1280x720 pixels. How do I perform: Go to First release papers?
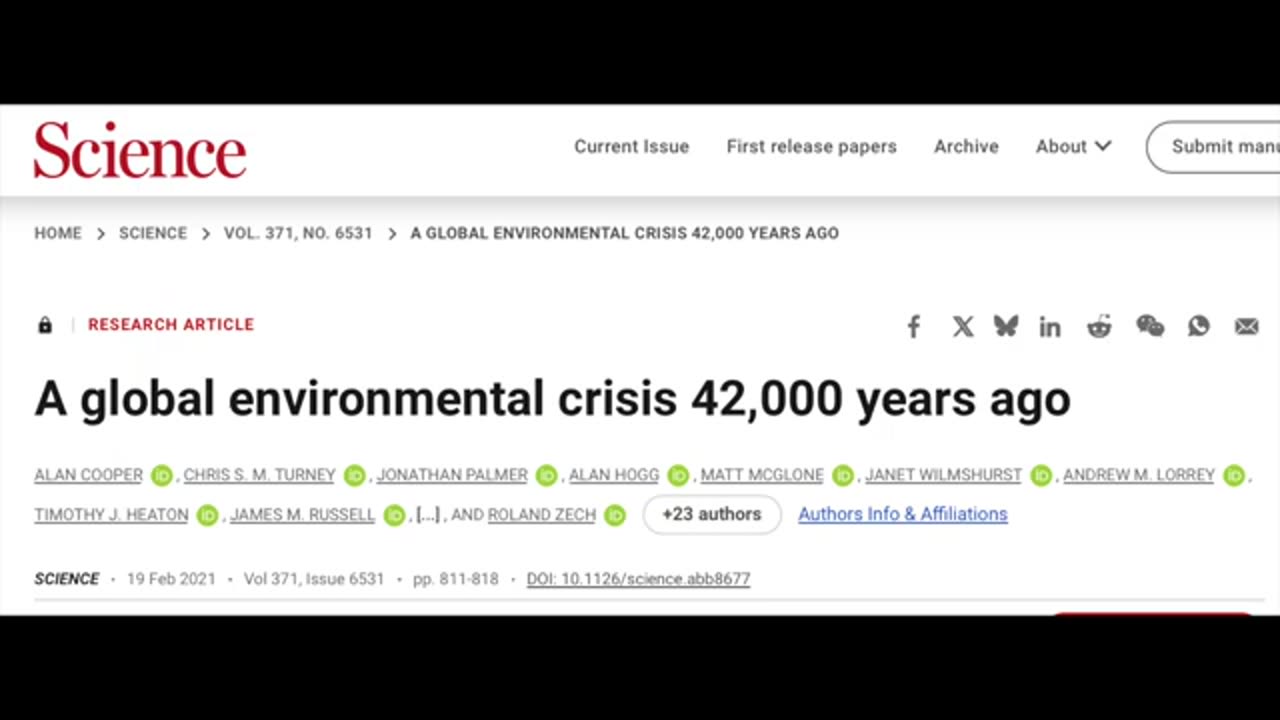point(811,146)
